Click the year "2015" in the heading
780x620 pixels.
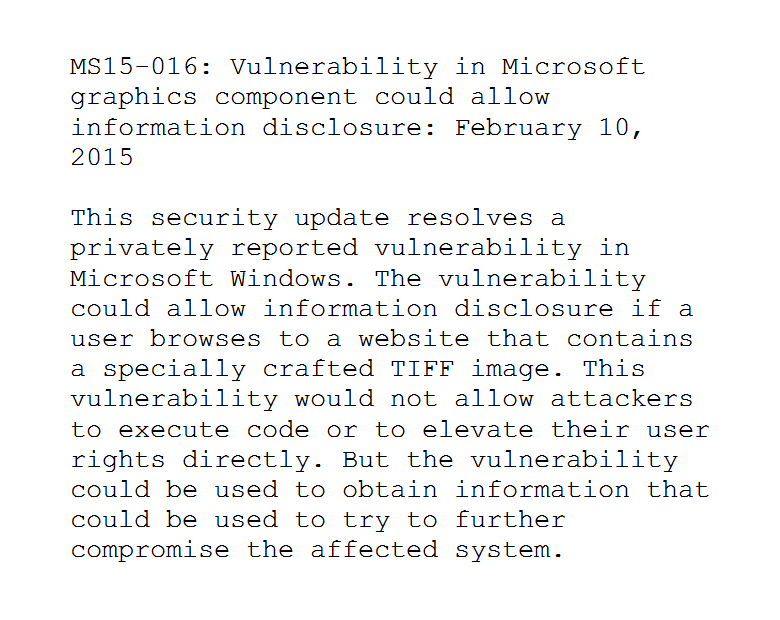pos(102,158)
